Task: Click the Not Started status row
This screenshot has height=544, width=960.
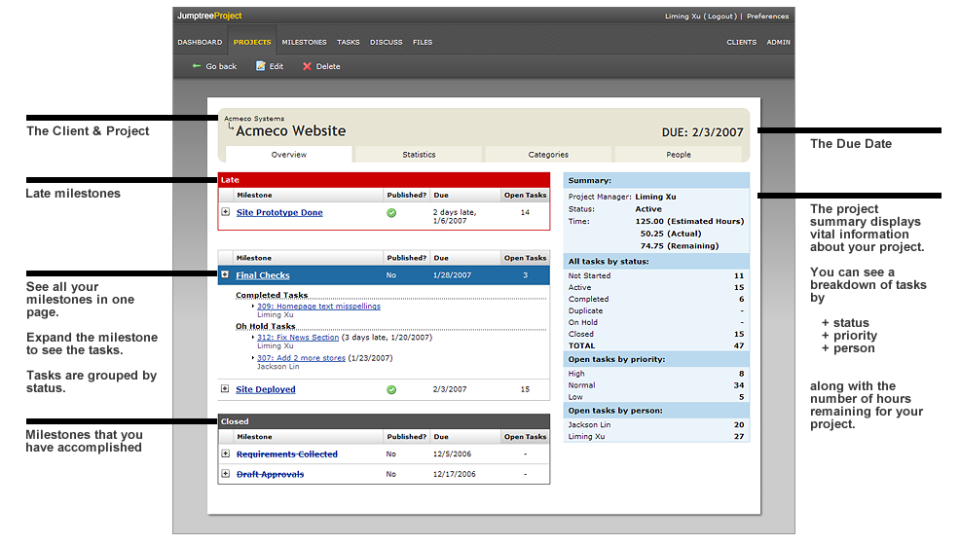Action: [656, 276]
